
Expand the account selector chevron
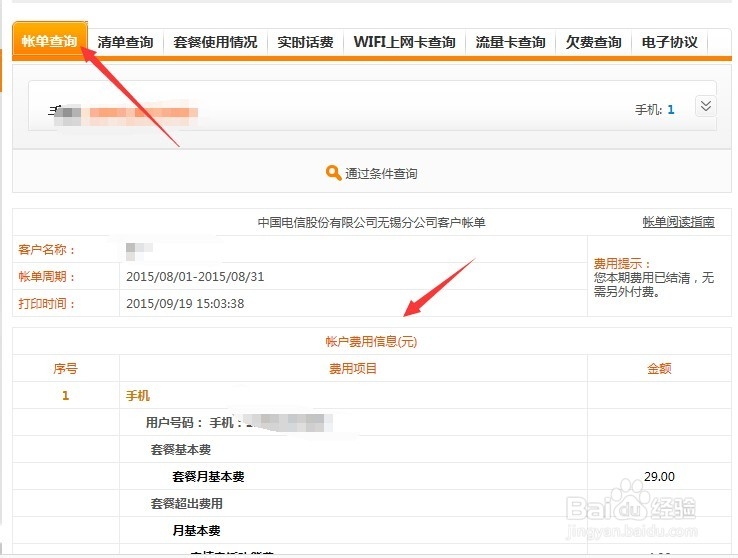tap(706, 106)
